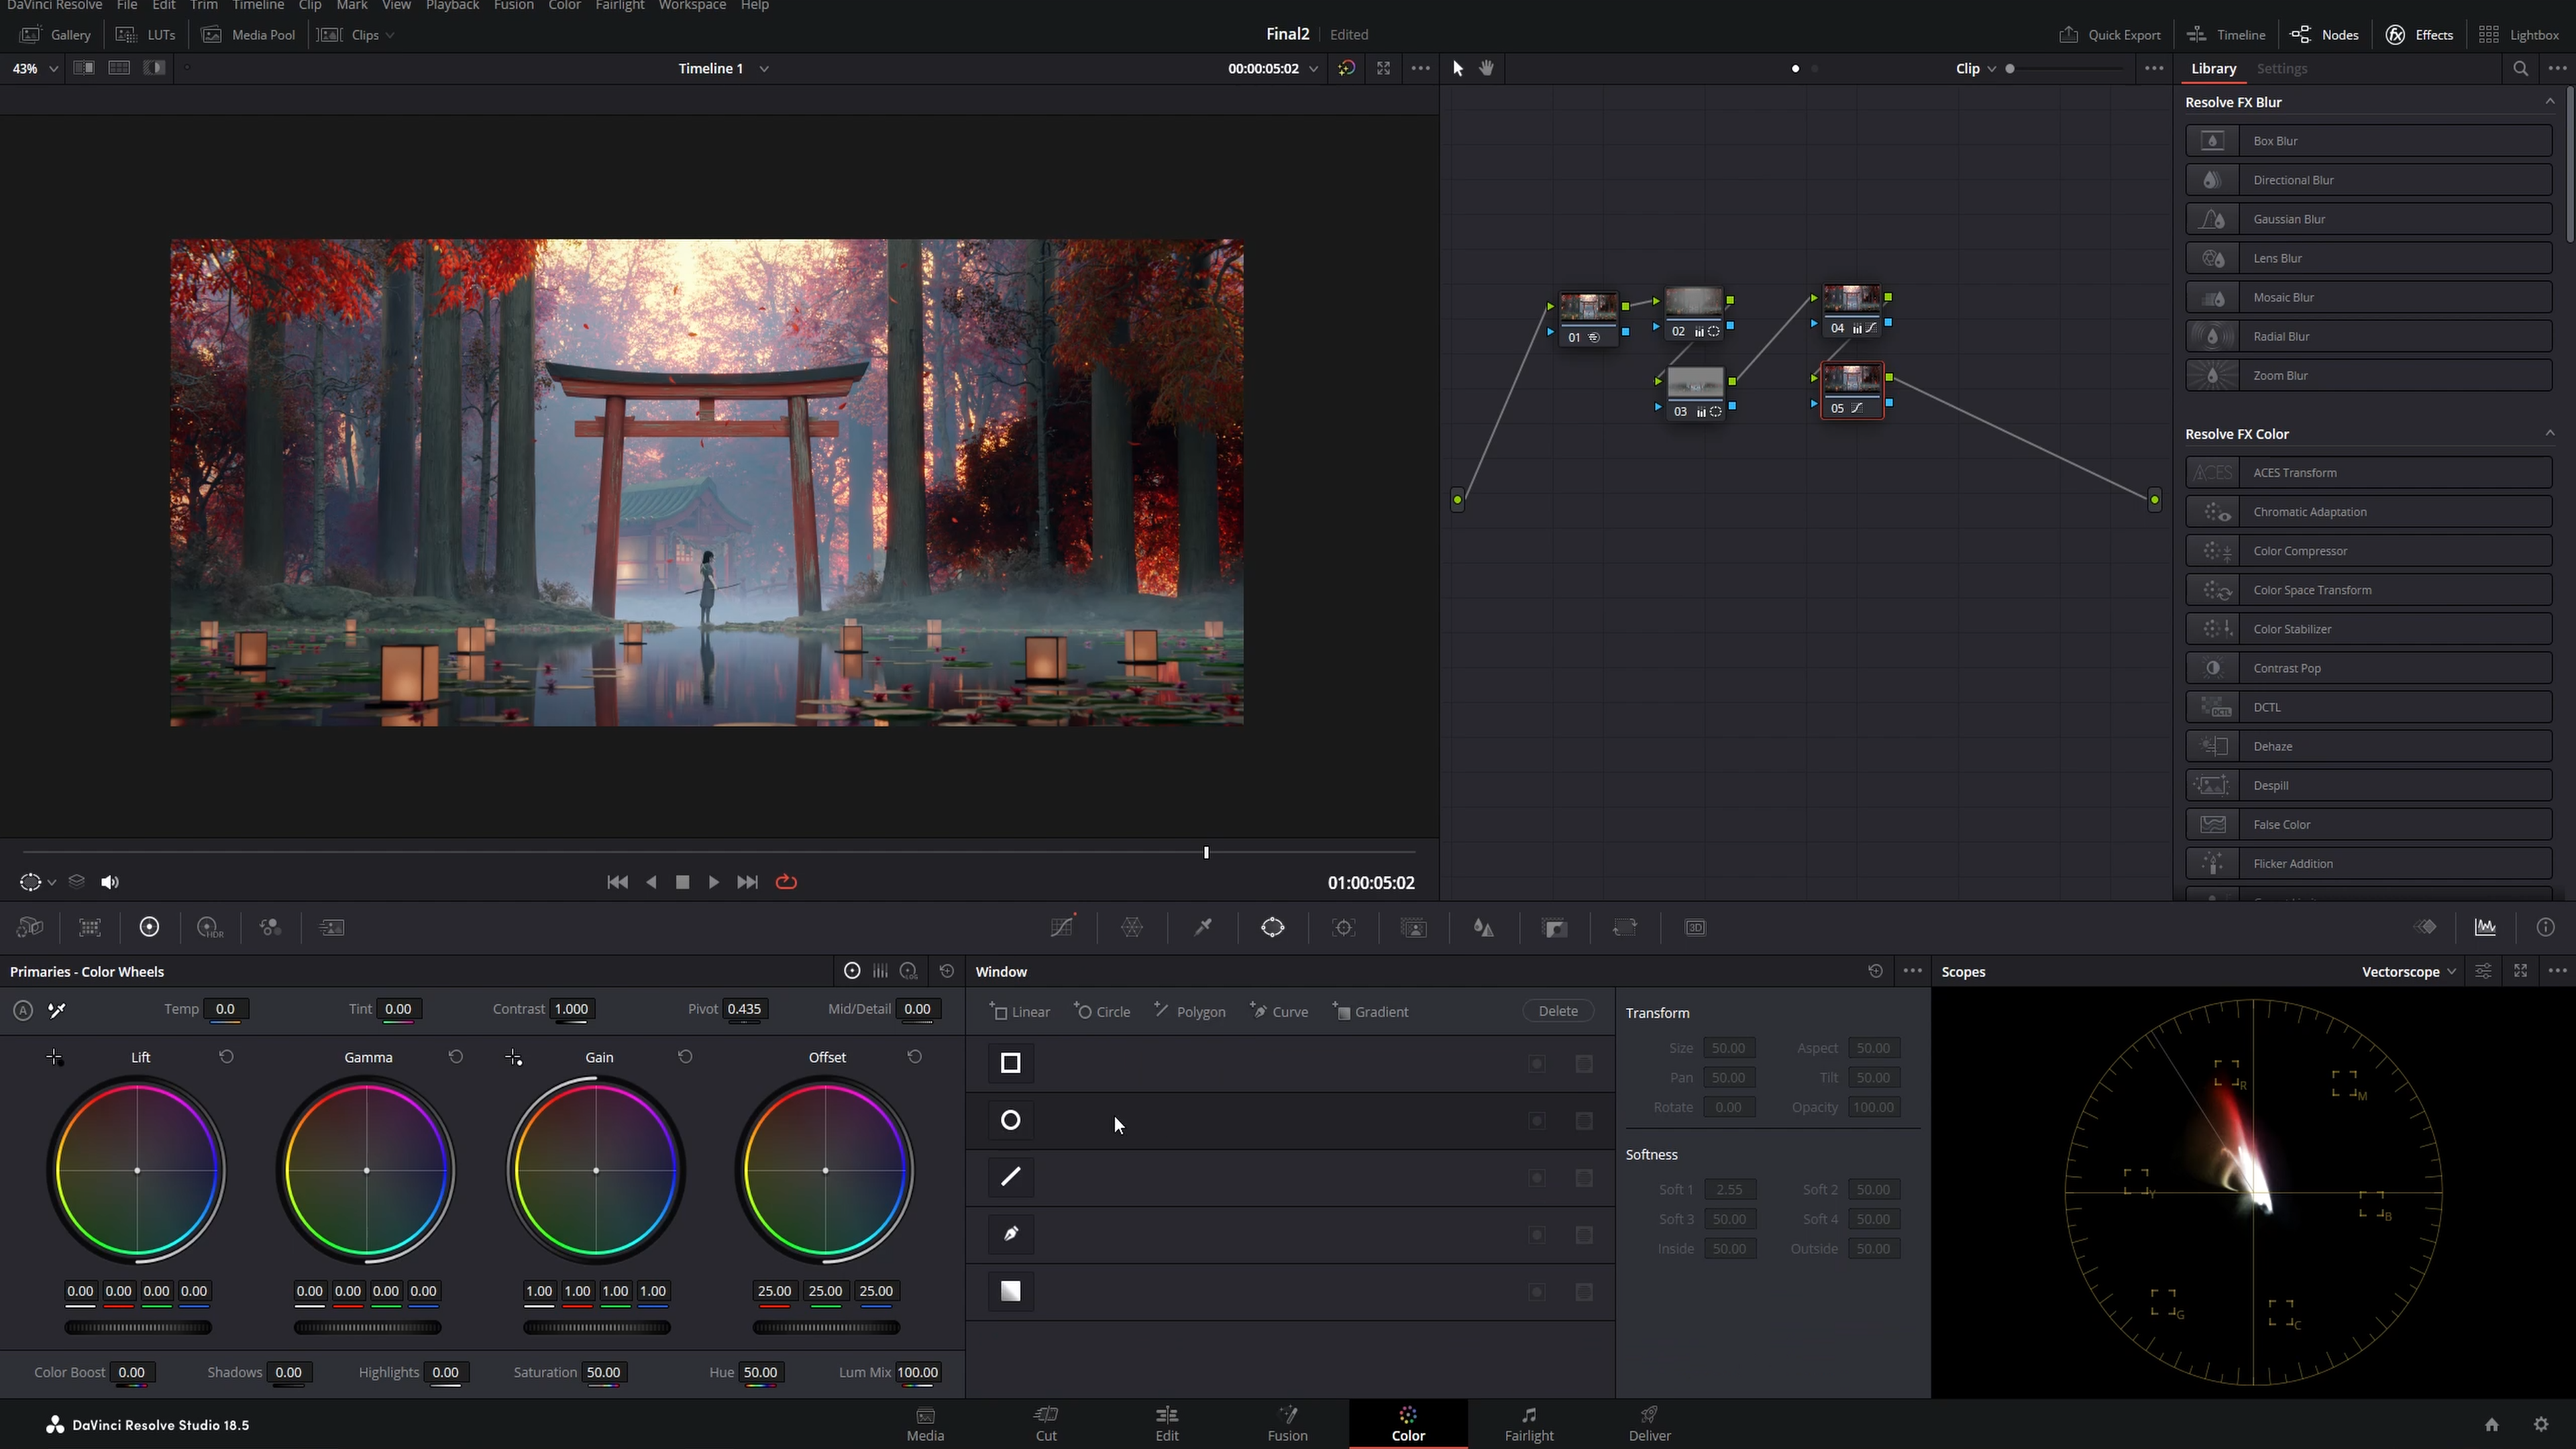Delete the selected window

(x=1558, y=1011)
